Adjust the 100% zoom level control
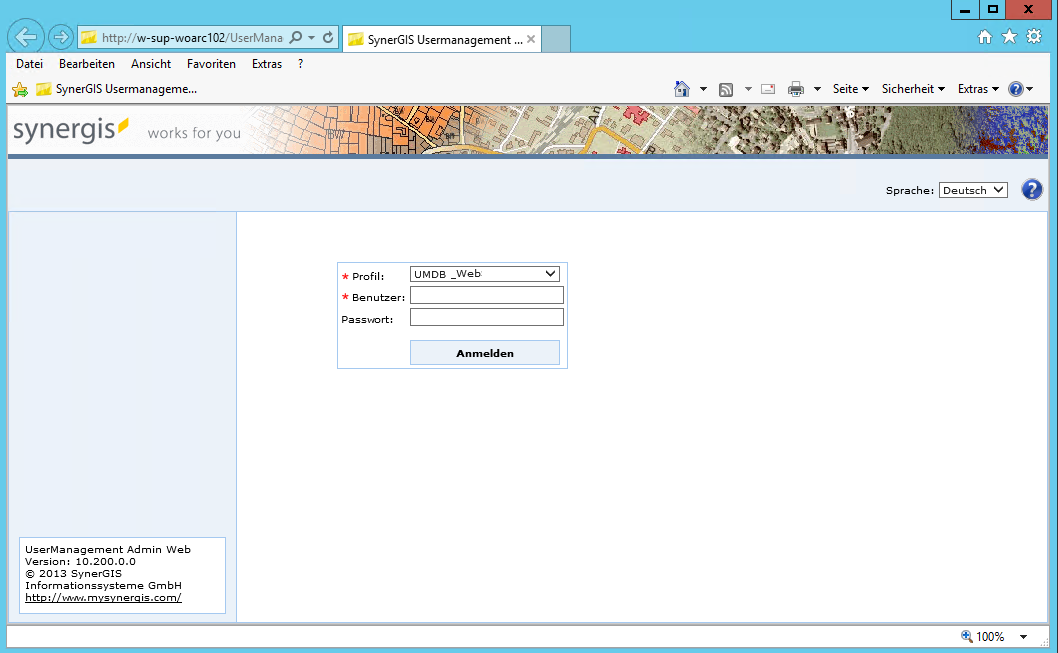The image size is (1058, 653). (x=991, y=636)
